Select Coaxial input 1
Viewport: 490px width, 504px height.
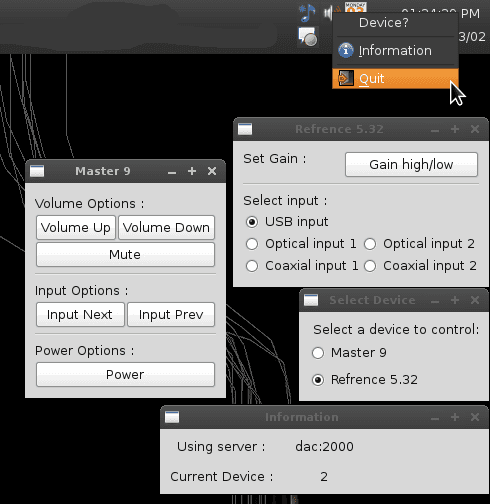point(252,266)
